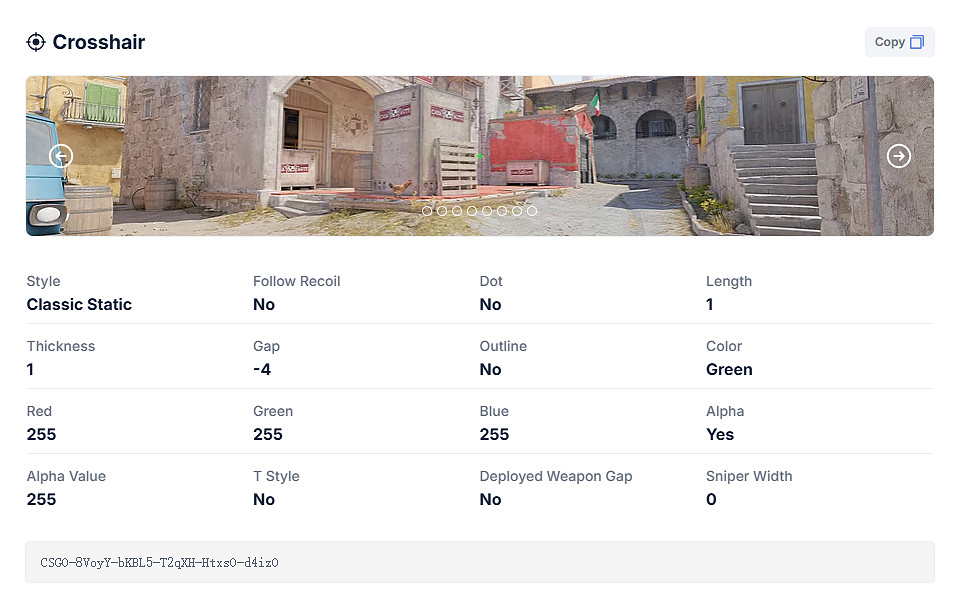
Task: Go to the previous preview image
Action: tap(61, 156)
